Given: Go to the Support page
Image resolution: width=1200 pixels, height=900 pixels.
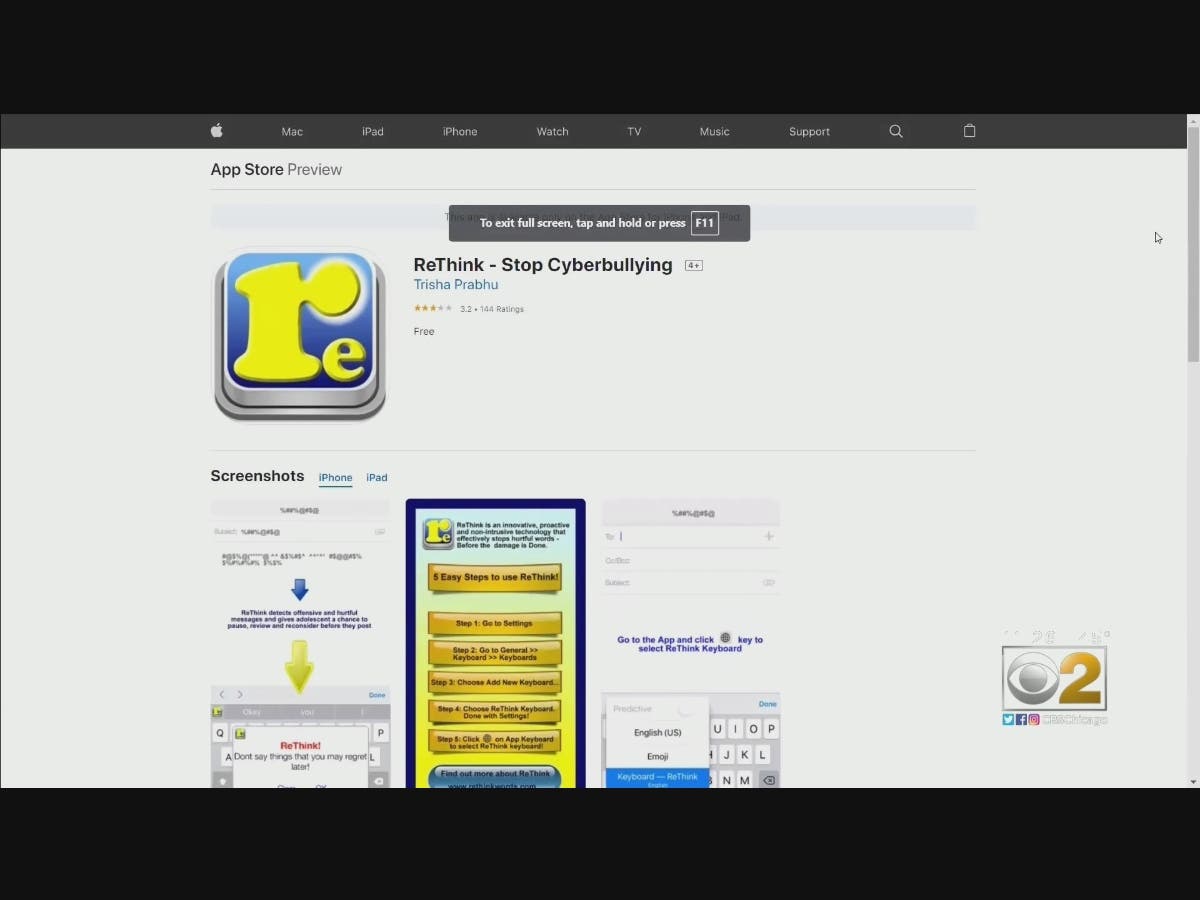Looking at the screenshot, I should (x=809, y=132).
